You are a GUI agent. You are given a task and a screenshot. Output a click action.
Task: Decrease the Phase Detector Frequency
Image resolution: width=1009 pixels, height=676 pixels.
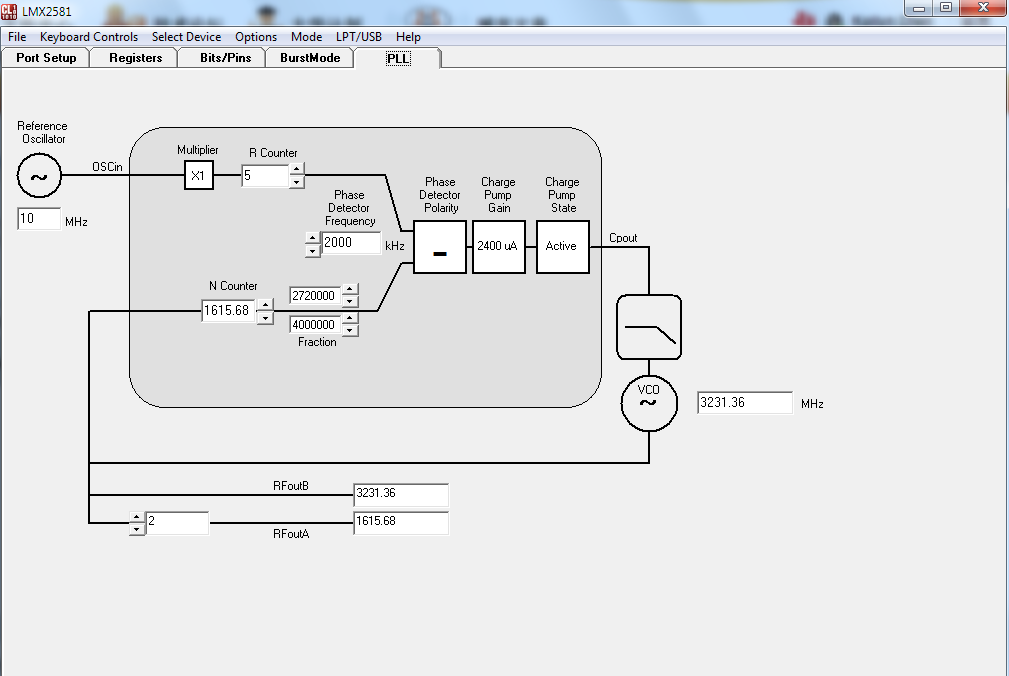312,251
